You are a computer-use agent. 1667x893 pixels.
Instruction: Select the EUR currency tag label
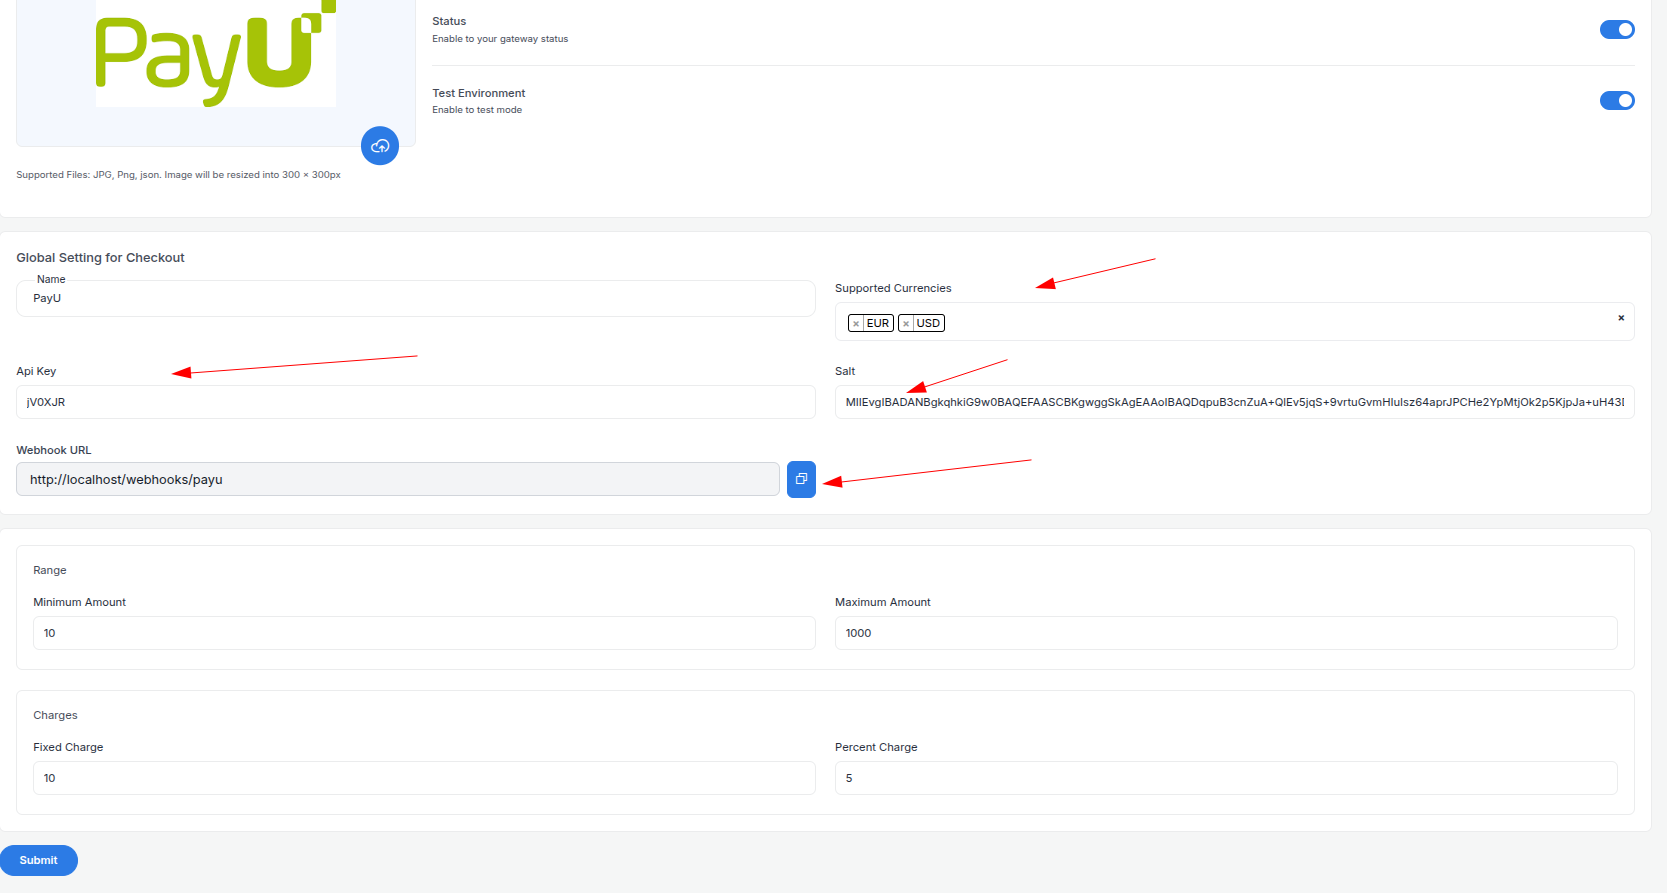point(878,323)
